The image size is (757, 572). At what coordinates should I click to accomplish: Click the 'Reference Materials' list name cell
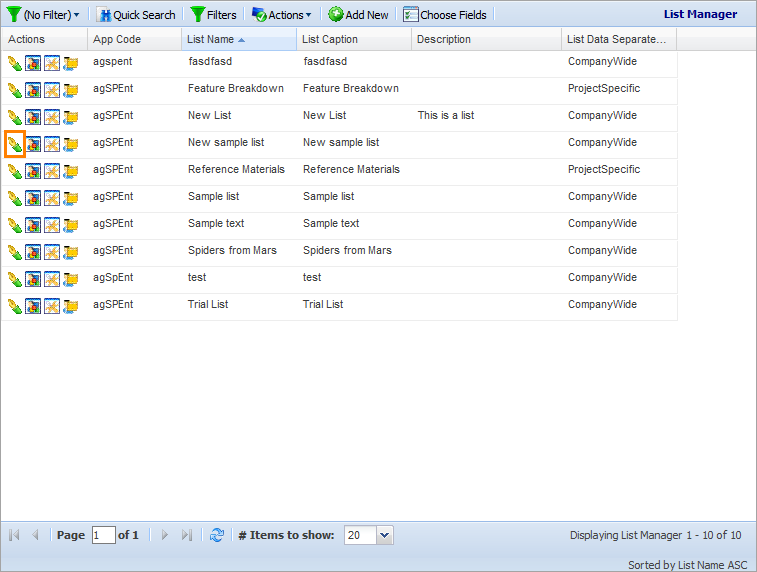(236, 169)
